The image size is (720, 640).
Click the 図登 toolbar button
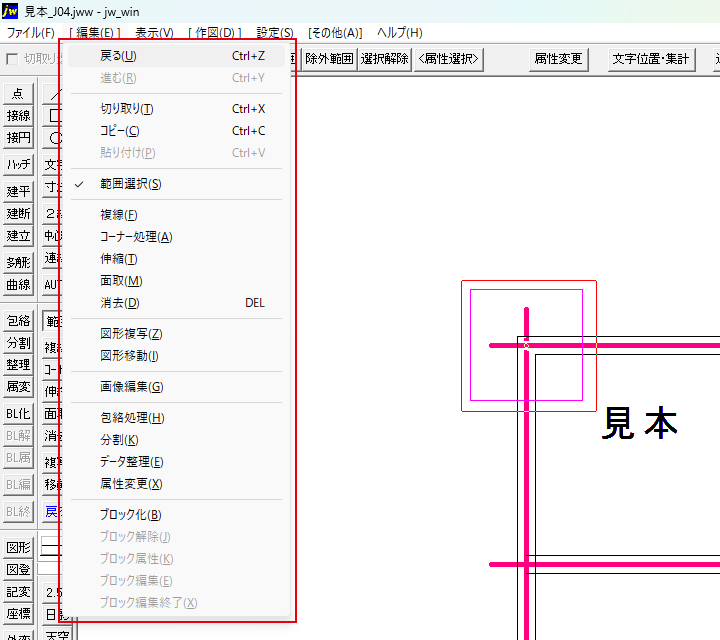(x=18, y=570)
